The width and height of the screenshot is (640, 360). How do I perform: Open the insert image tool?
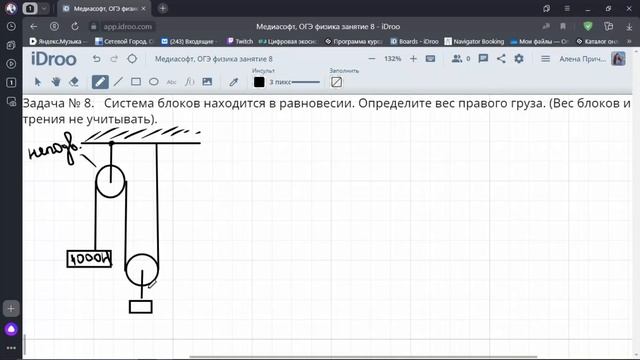(207, 82)
